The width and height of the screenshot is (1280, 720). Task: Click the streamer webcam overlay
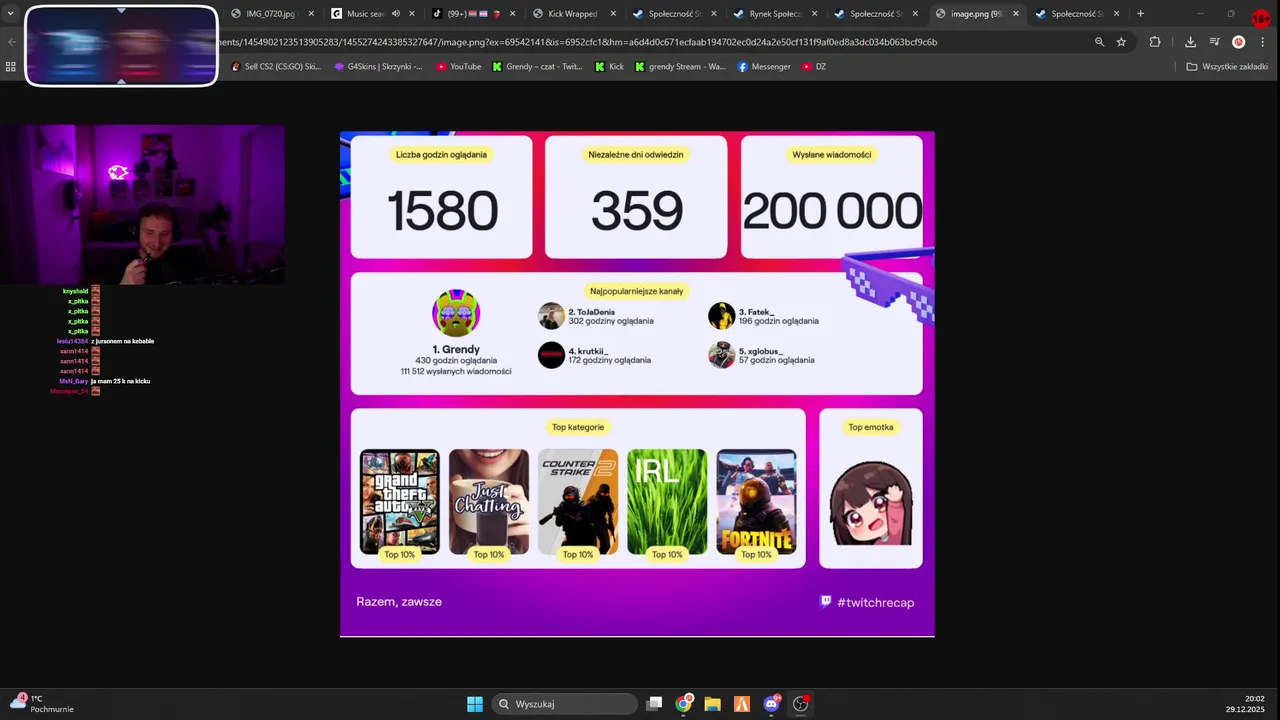coord(142,204)
